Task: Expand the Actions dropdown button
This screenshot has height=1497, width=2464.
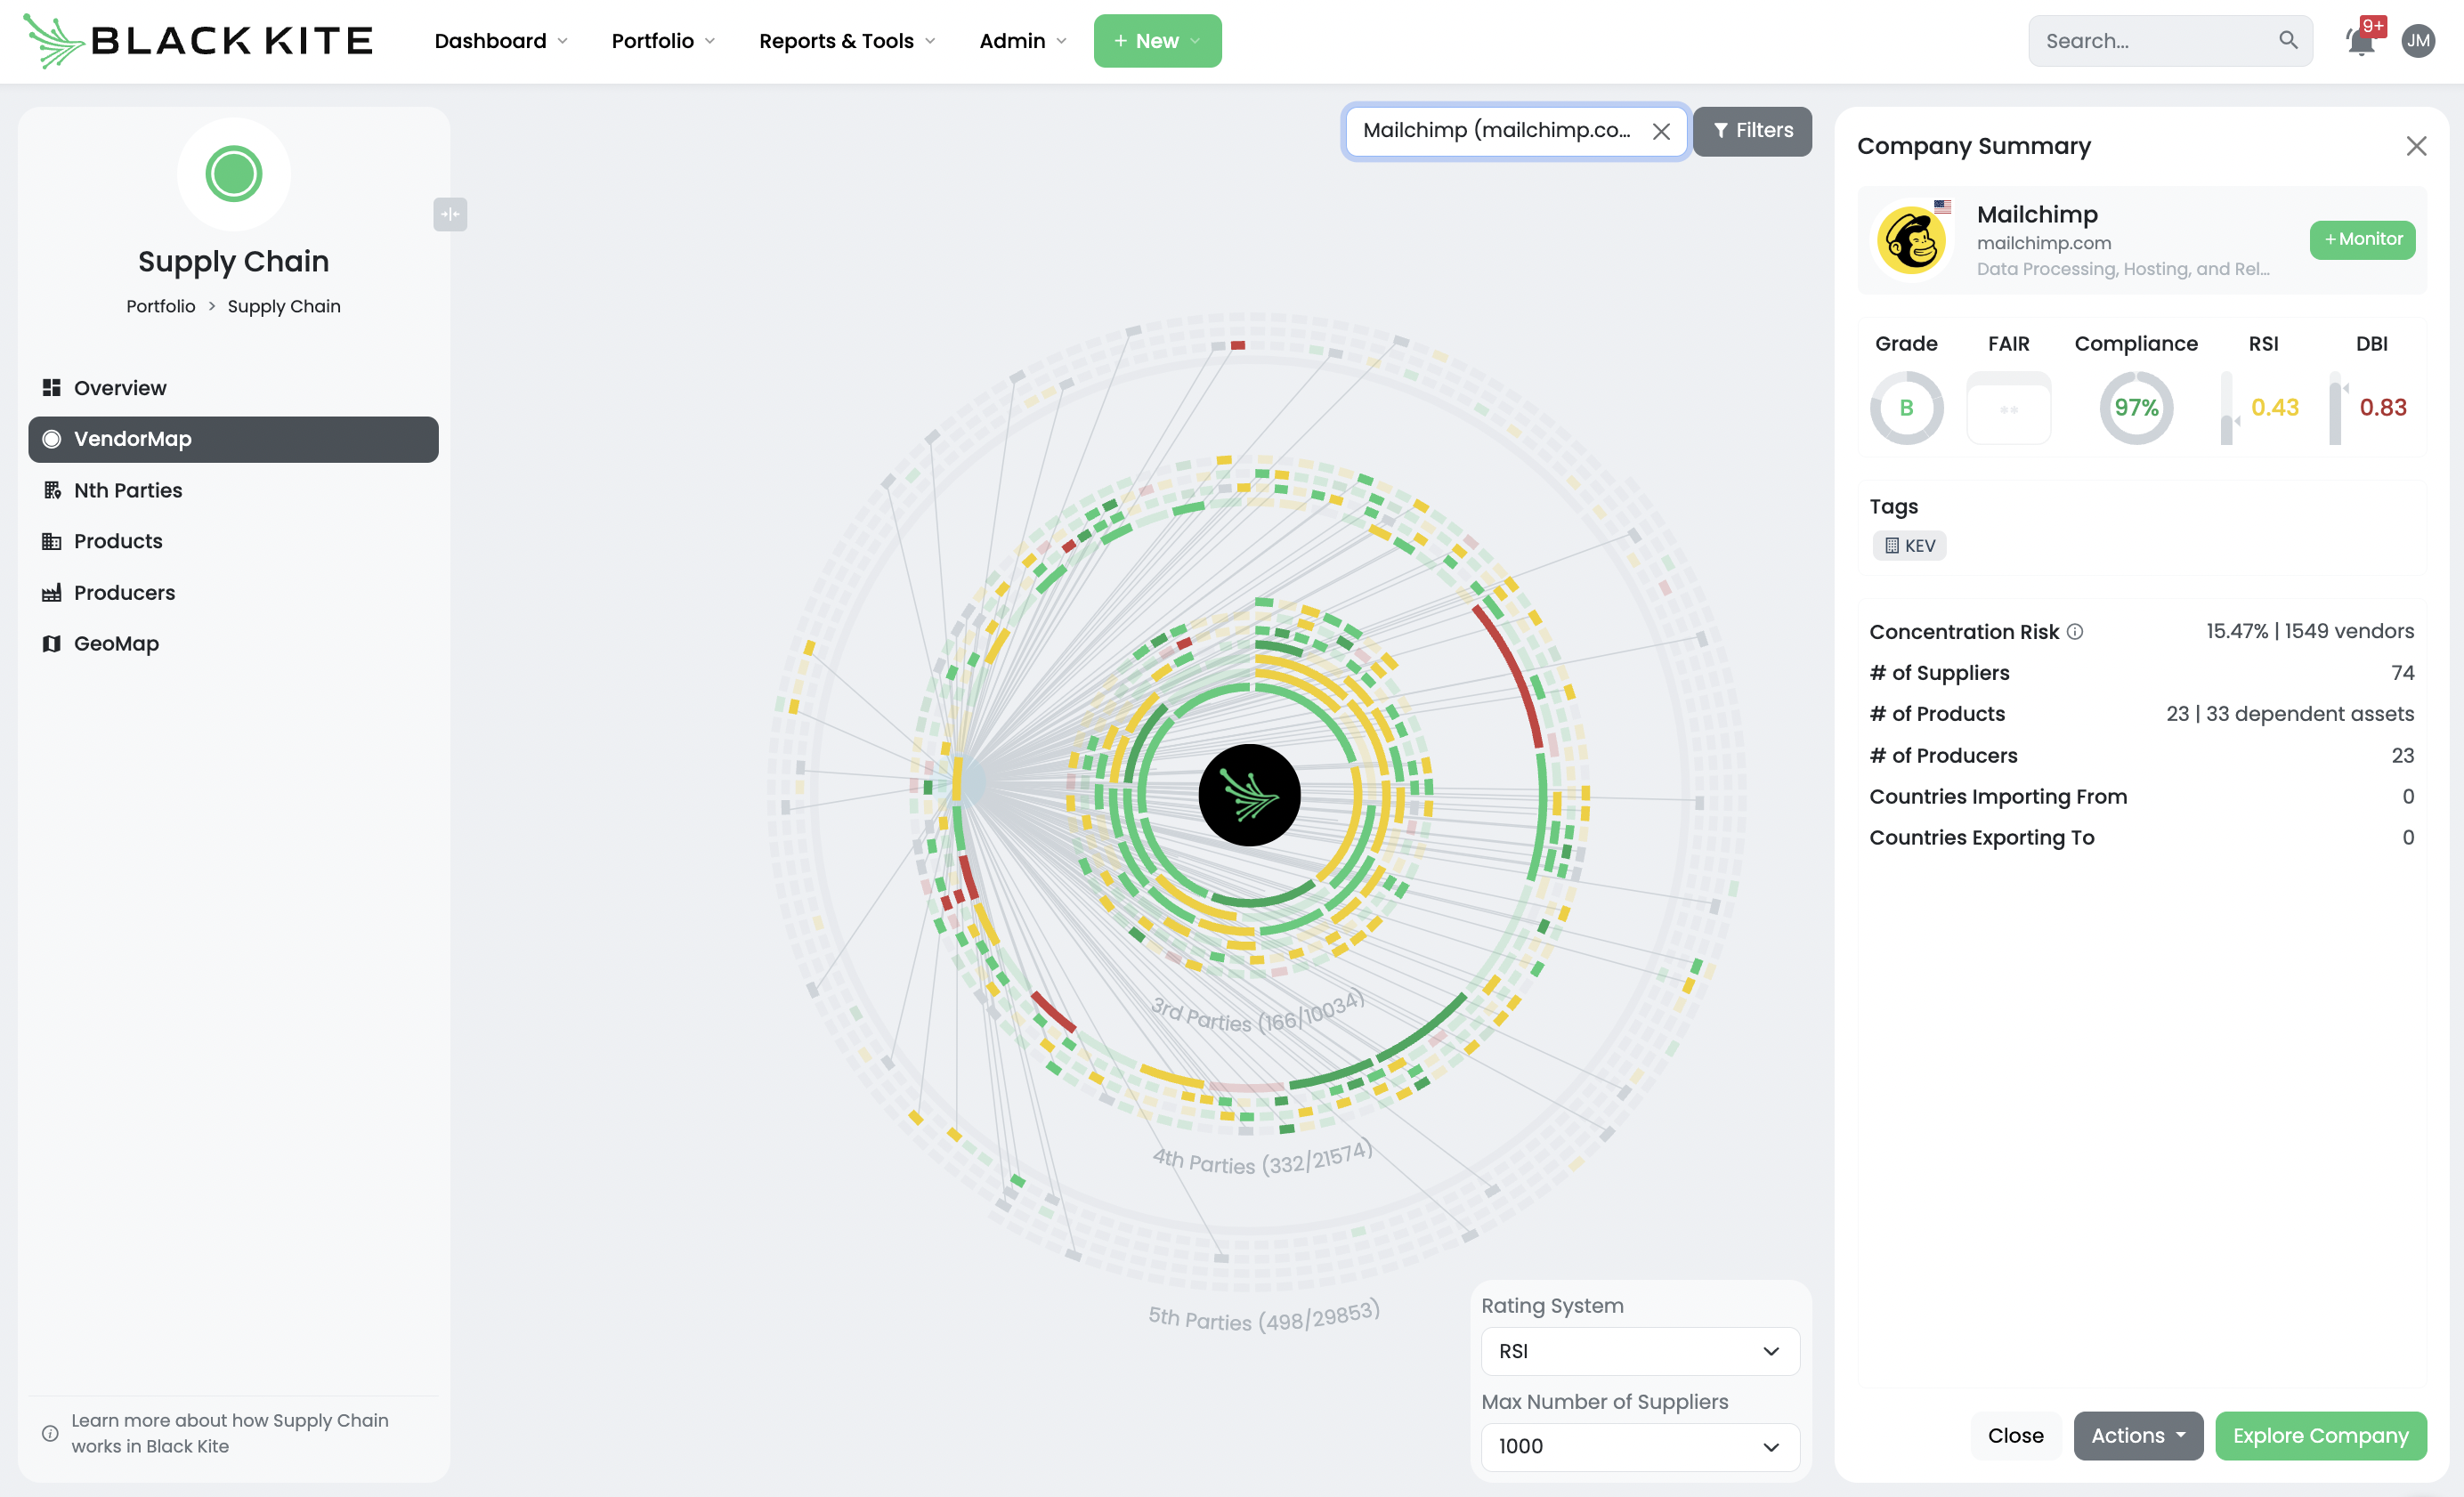Action: coord(2137,1435)
